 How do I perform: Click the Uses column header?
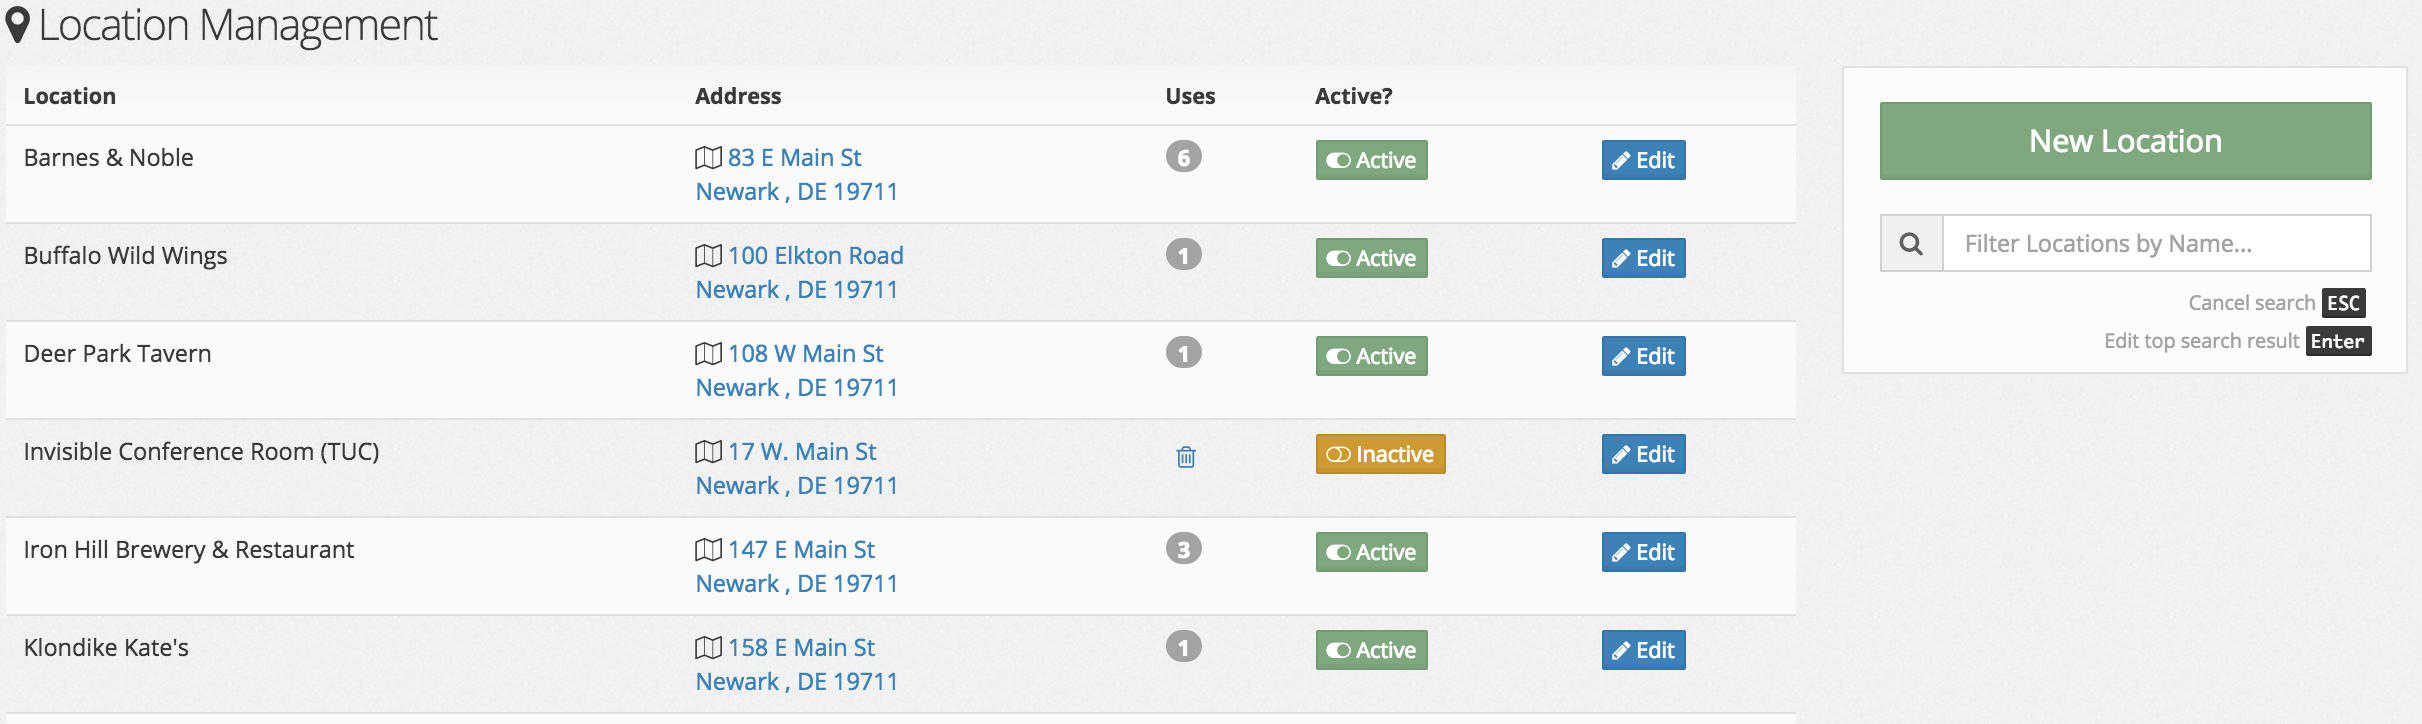click(1190, 96)
